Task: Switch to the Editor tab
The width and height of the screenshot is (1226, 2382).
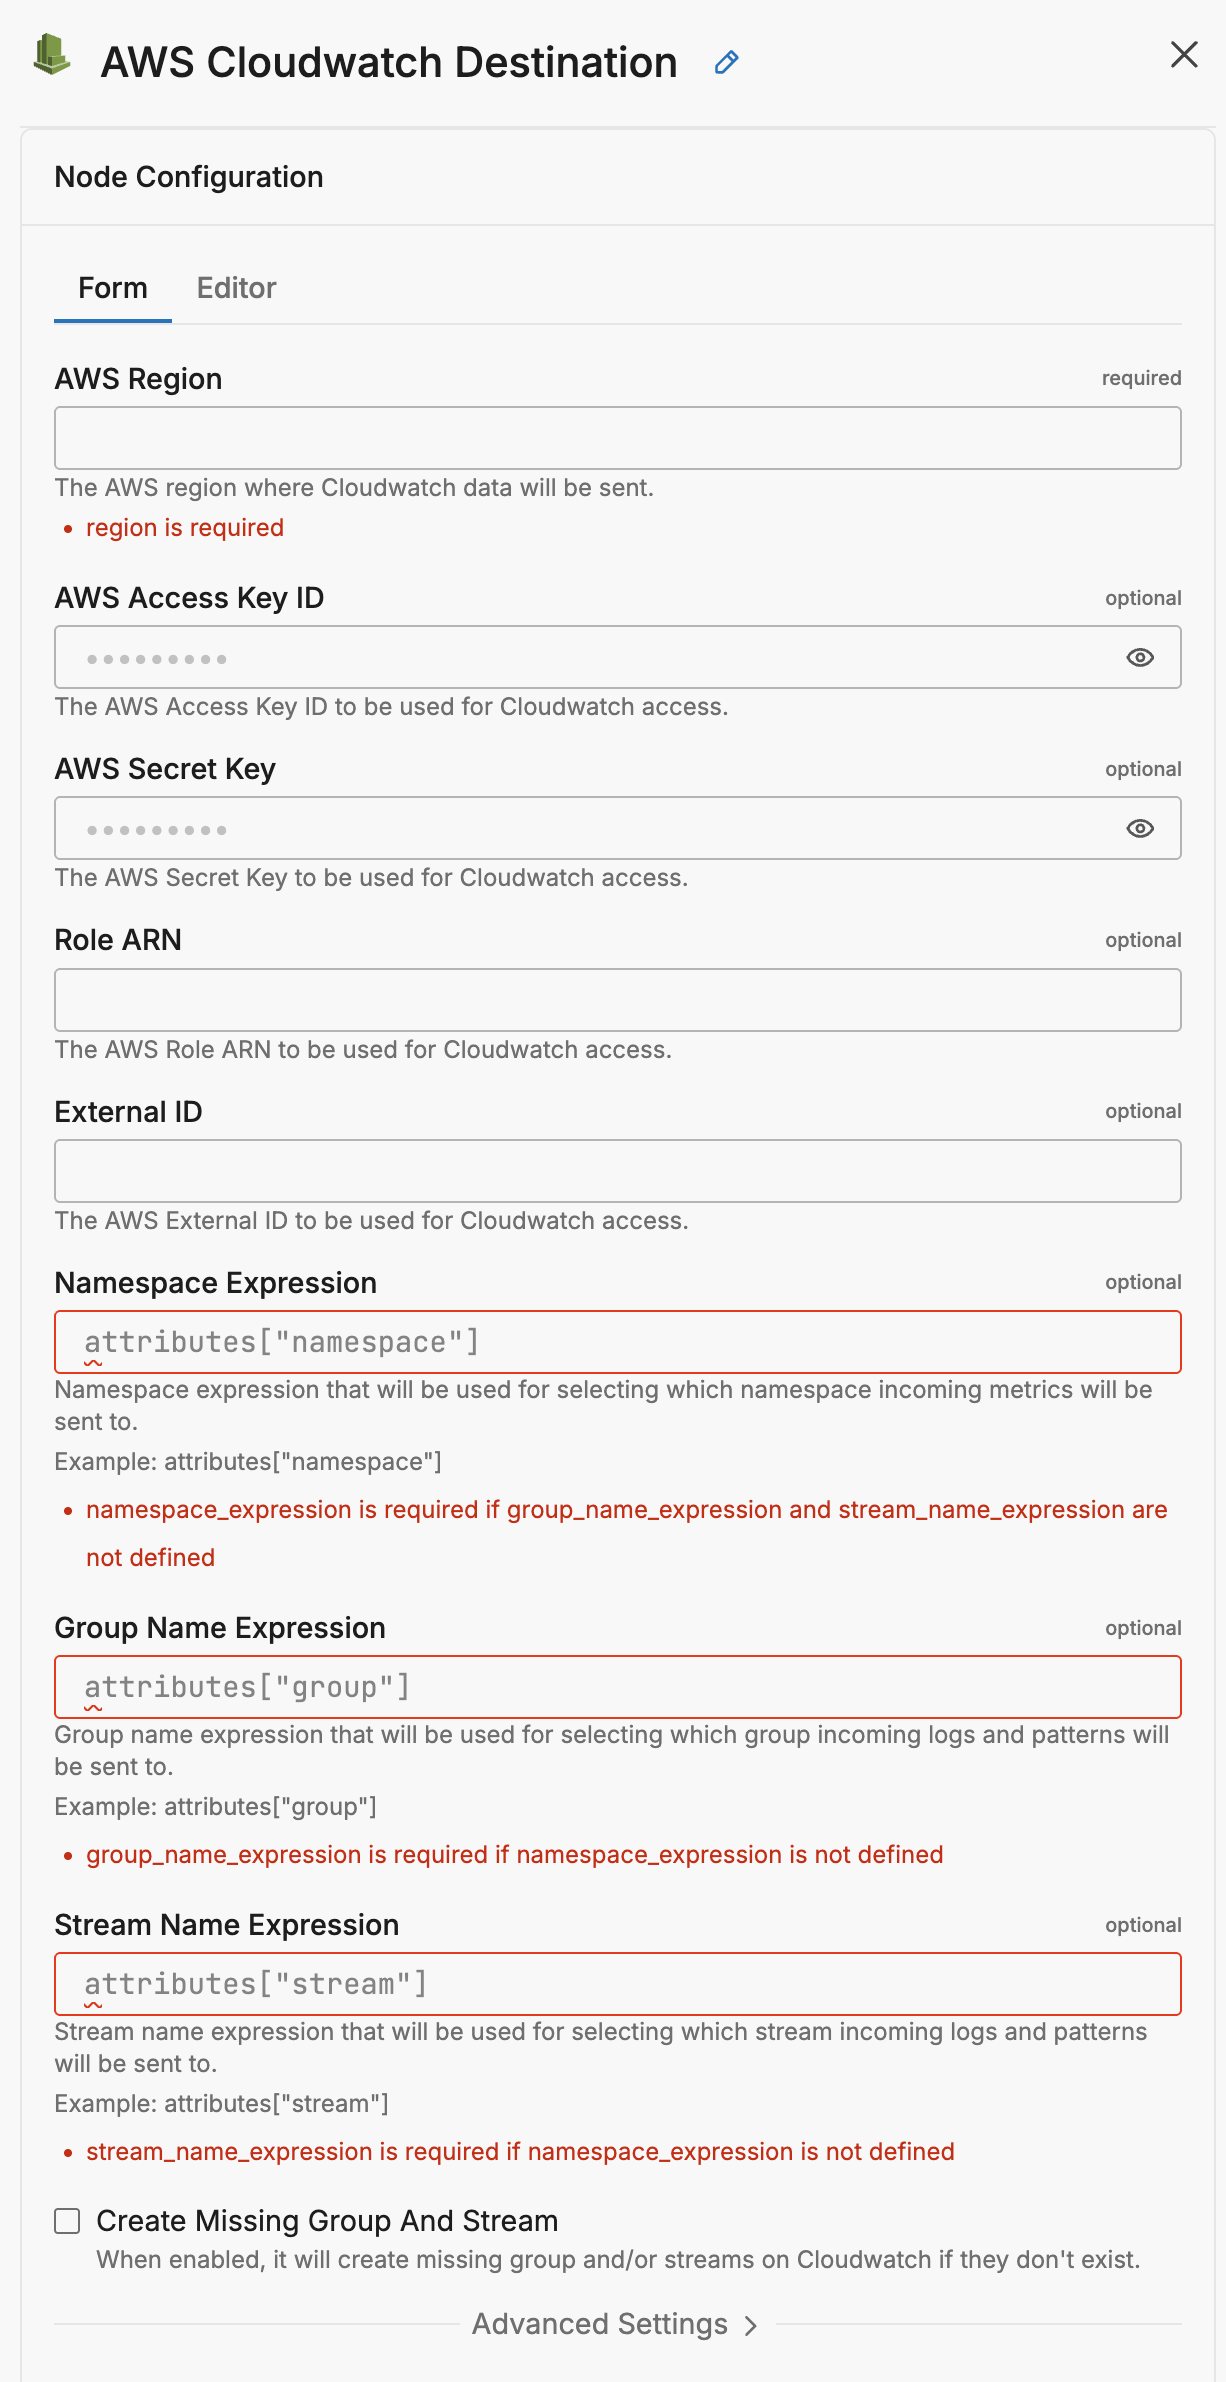Action: click(x=236, y=288)
